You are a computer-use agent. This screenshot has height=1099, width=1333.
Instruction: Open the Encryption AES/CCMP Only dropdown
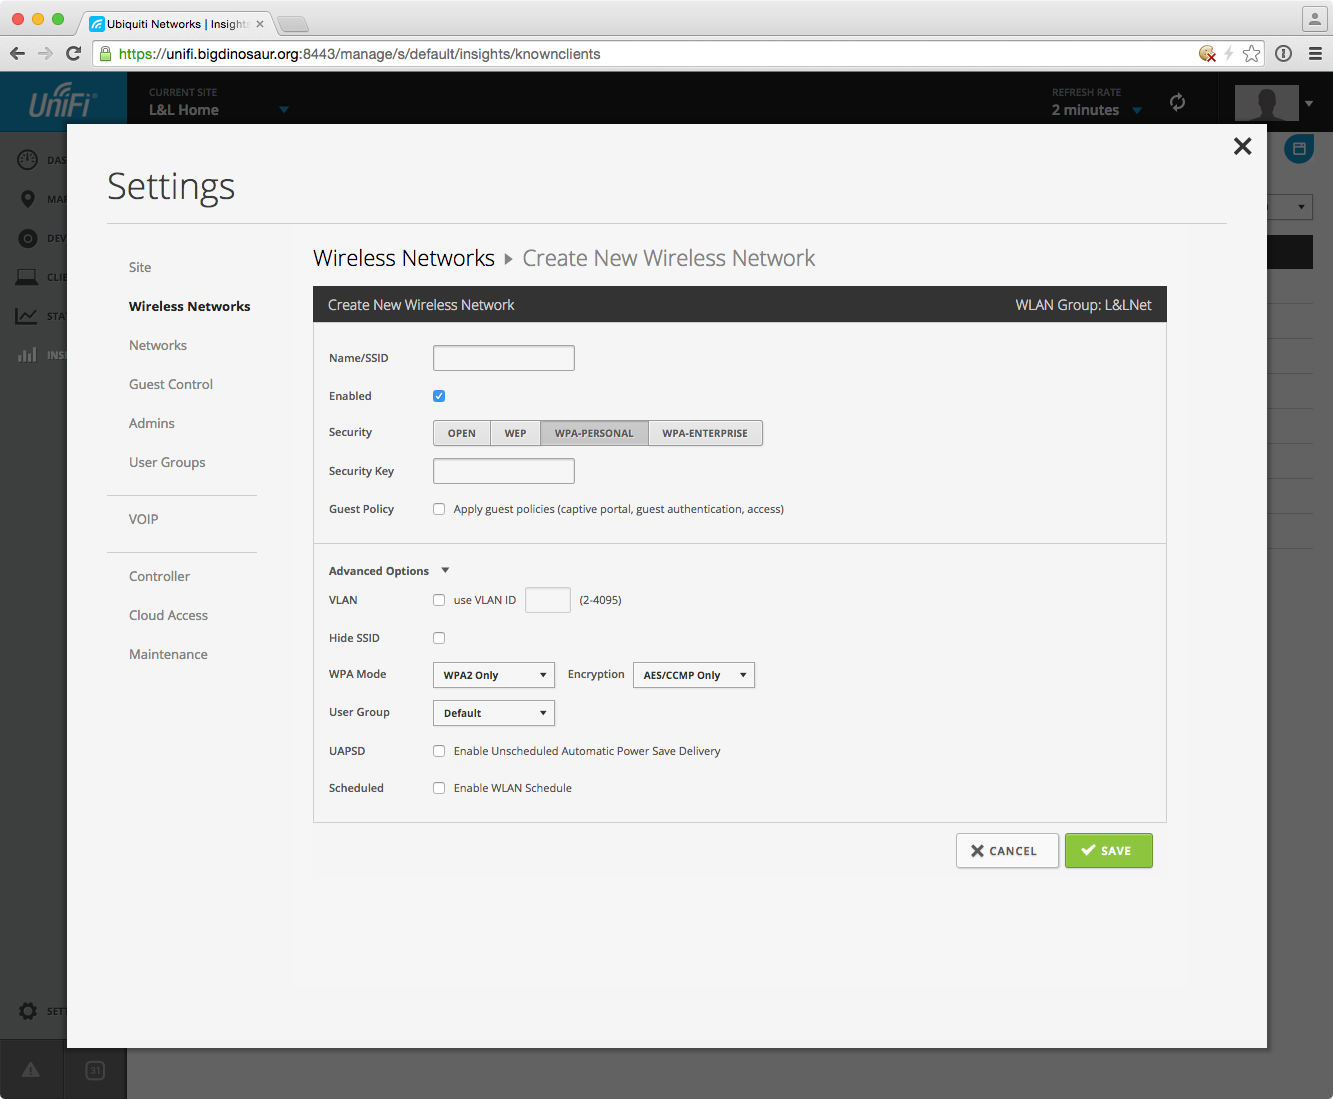(693, 675)
